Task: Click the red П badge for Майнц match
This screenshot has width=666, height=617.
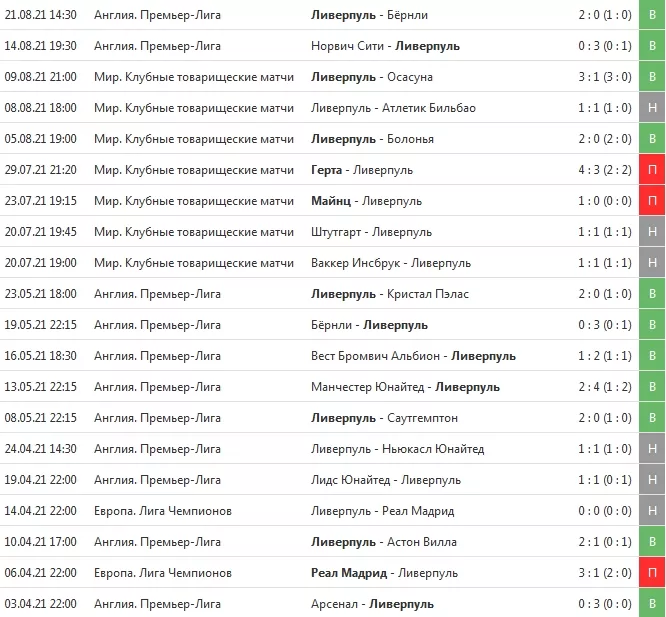Action: click(652, 201)
